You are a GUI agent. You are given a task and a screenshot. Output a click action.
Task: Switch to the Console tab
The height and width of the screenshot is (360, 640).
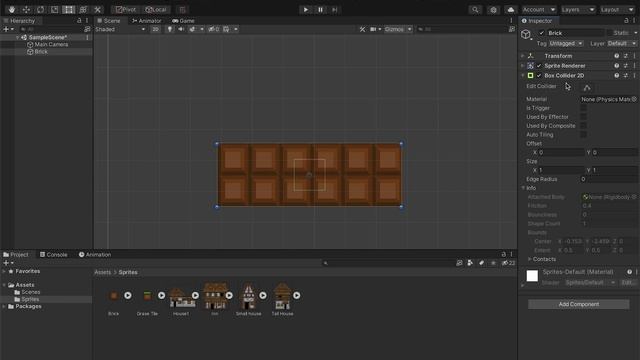point(53,254)
